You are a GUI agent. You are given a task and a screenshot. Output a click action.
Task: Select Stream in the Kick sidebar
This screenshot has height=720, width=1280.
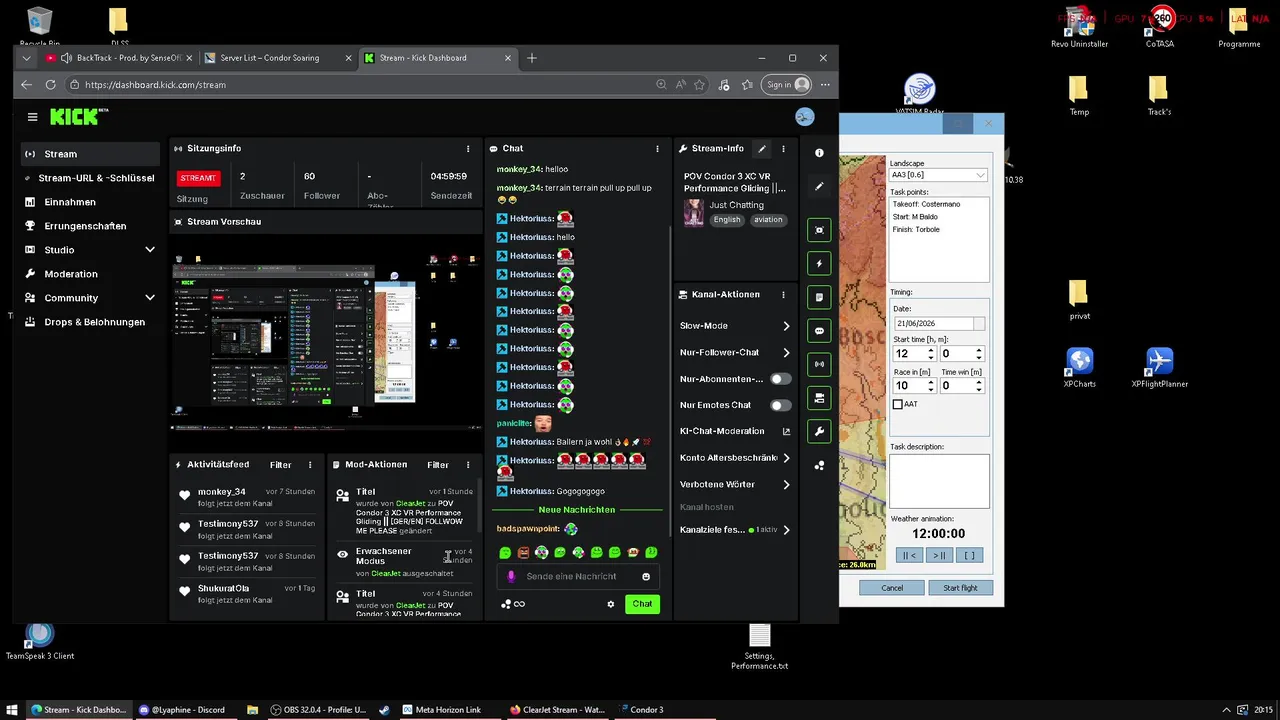pyautogui.click(x=90, y=154)
